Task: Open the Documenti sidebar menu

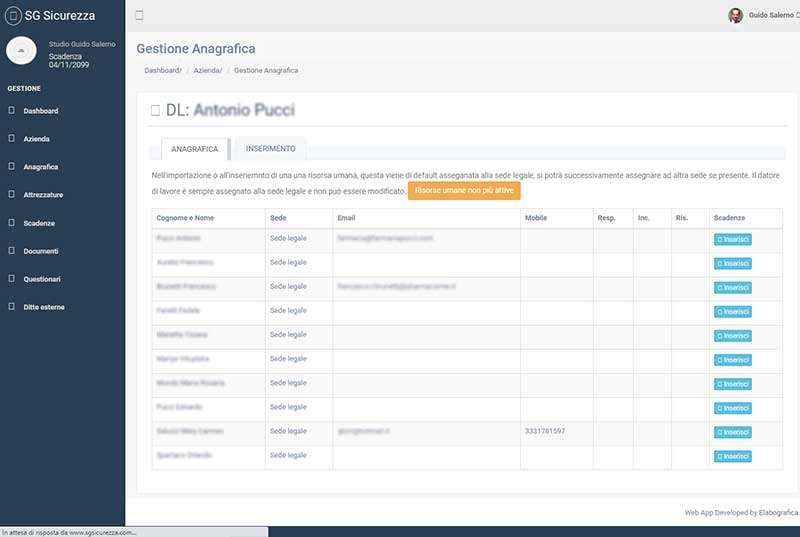Action: [41, 251]
